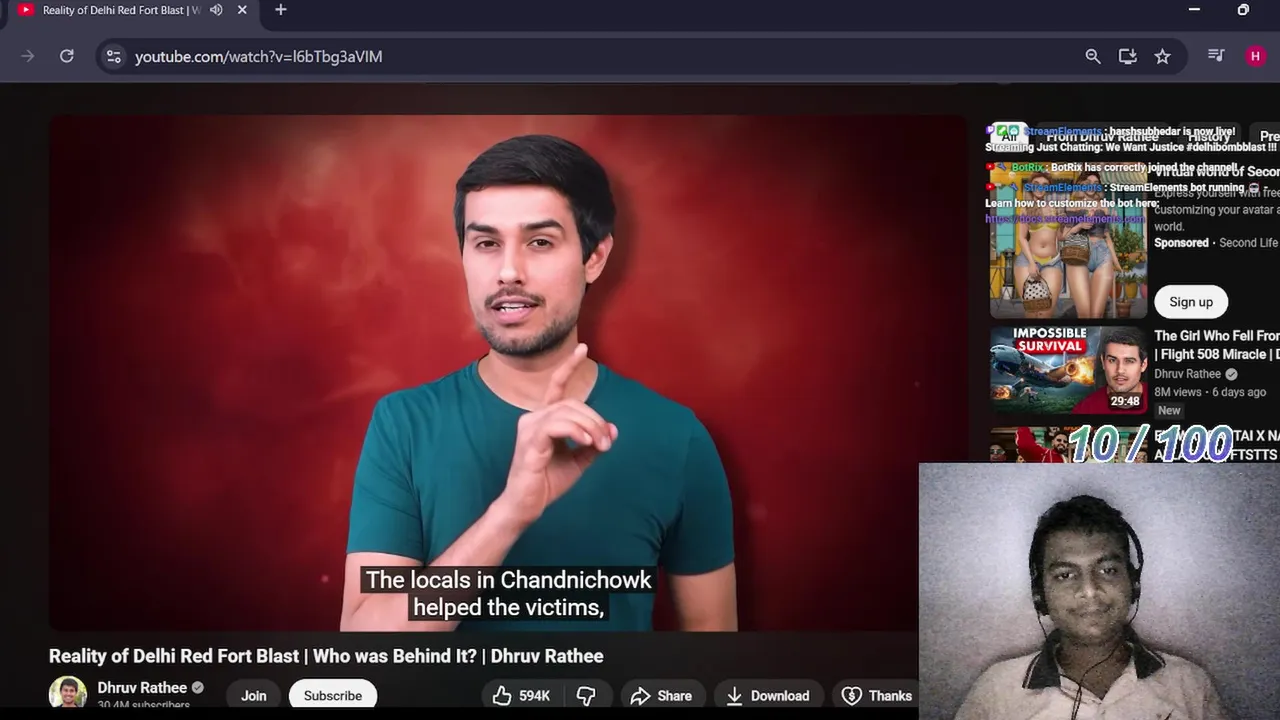Viewport: 1280px width, 720px height.
Task: Click Sign up on the sponsored ad
Action: click(1191, 302)
